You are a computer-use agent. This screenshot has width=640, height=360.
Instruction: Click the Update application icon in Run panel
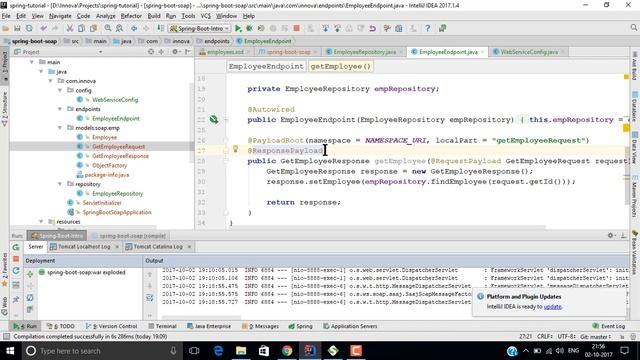pyautogui.click(x=16, y=271)
